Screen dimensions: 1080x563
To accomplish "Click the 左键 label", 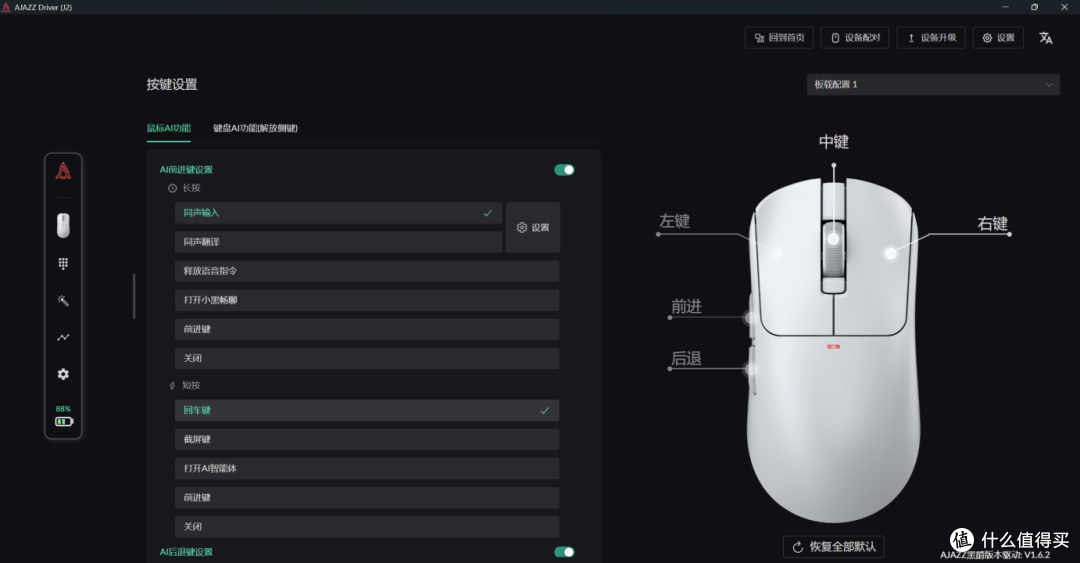I will tap(674, 221).
